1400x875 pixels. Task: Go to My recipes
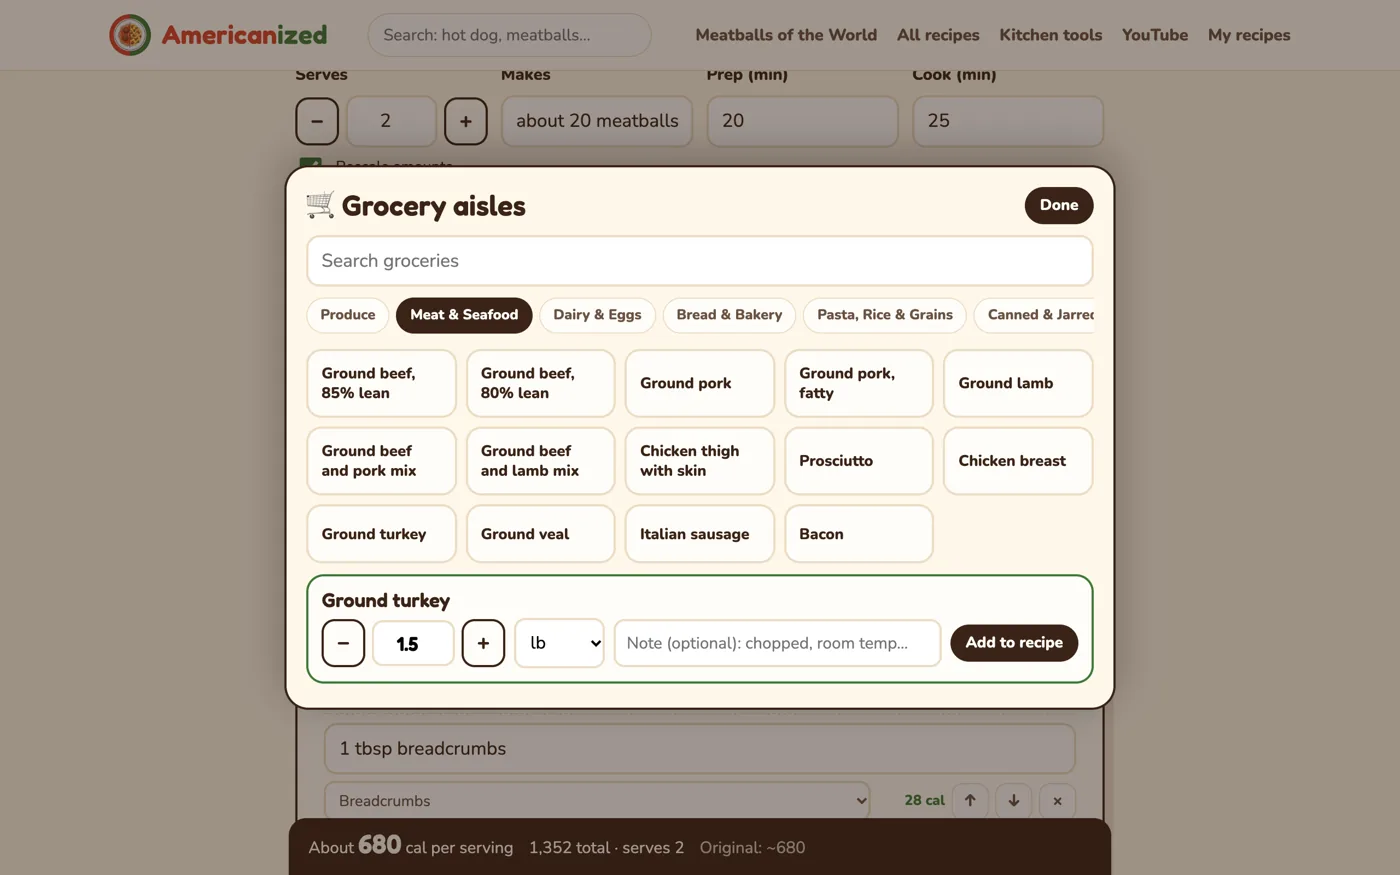click(1249, 35)
